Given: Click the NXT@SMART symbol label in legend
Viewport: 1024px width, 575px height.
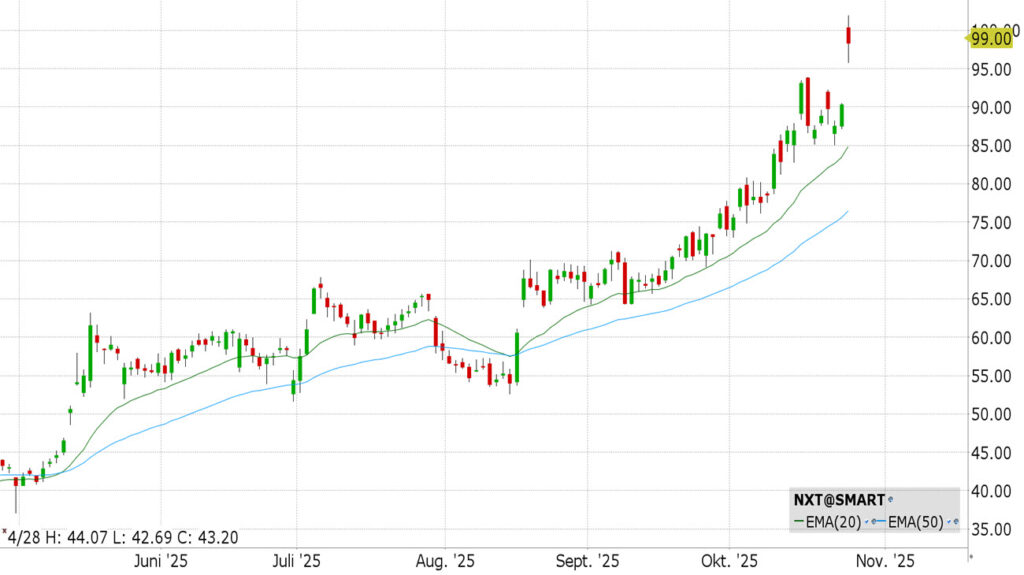Looking at the screenshot, I should pos(837,498).
